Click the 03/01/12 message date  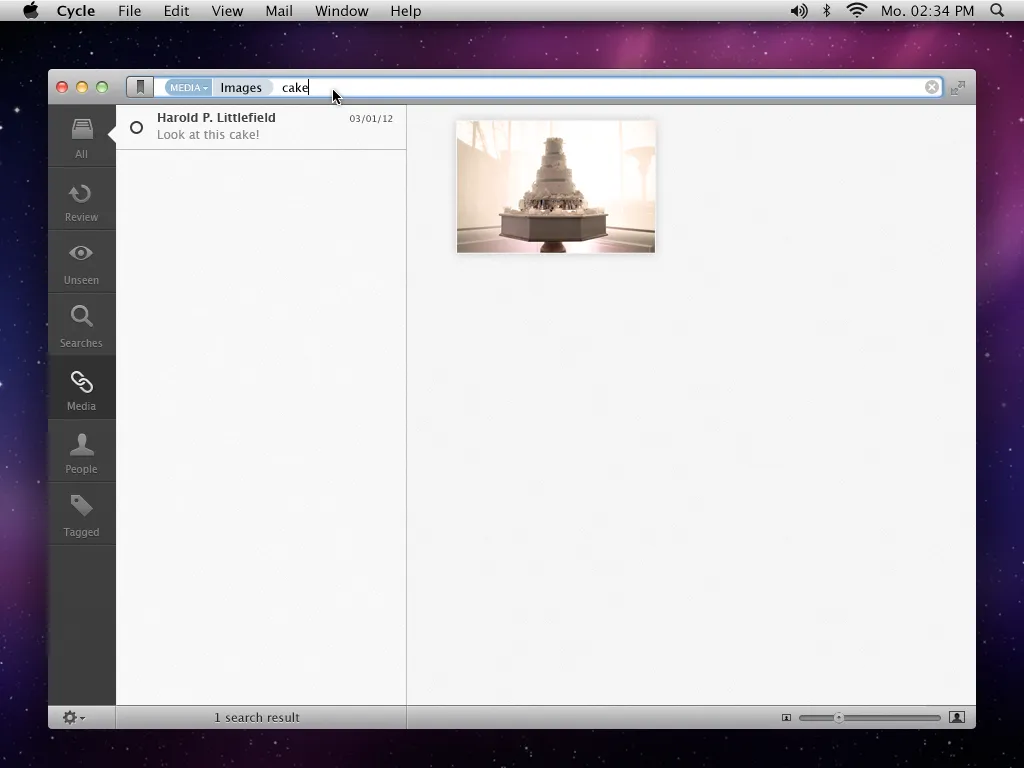tap(371, 118)
